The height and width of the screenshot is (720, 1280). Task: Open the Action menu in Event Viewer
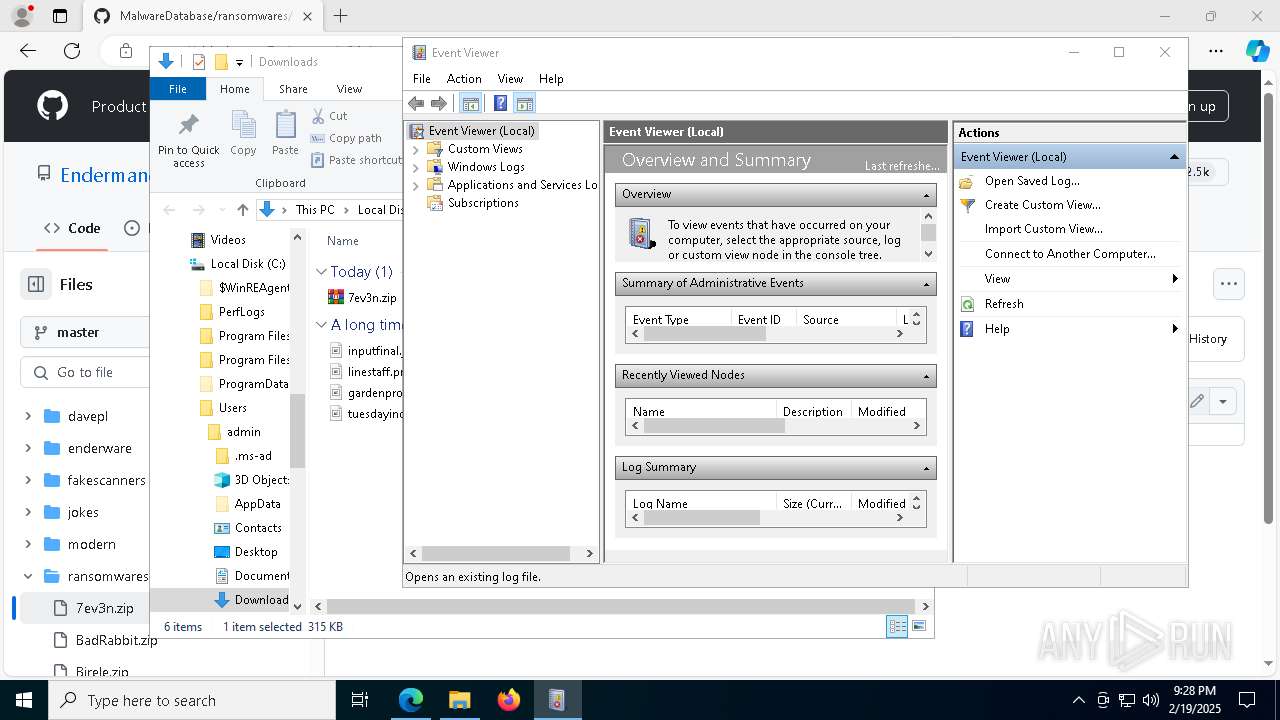(464, 78)
